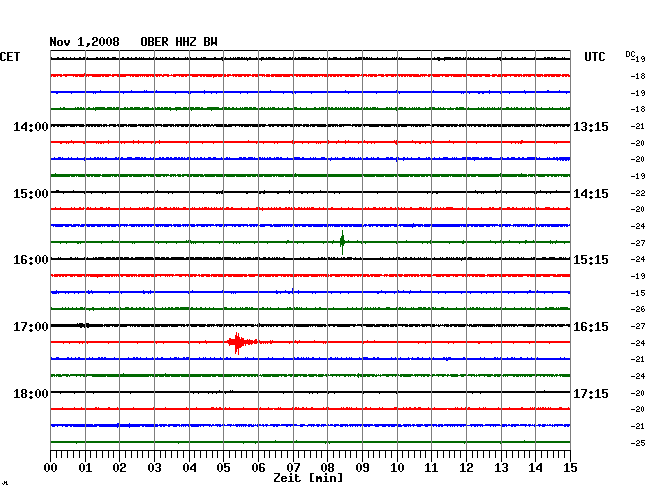Click the "13" minute axis label
Image resolution: width=650 pixels, height=494 pixels.
point(501,468)
